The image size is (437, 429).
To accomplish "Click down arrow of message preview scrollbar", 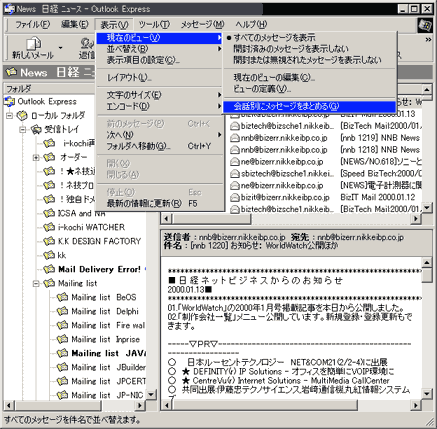I will point(427,393).
